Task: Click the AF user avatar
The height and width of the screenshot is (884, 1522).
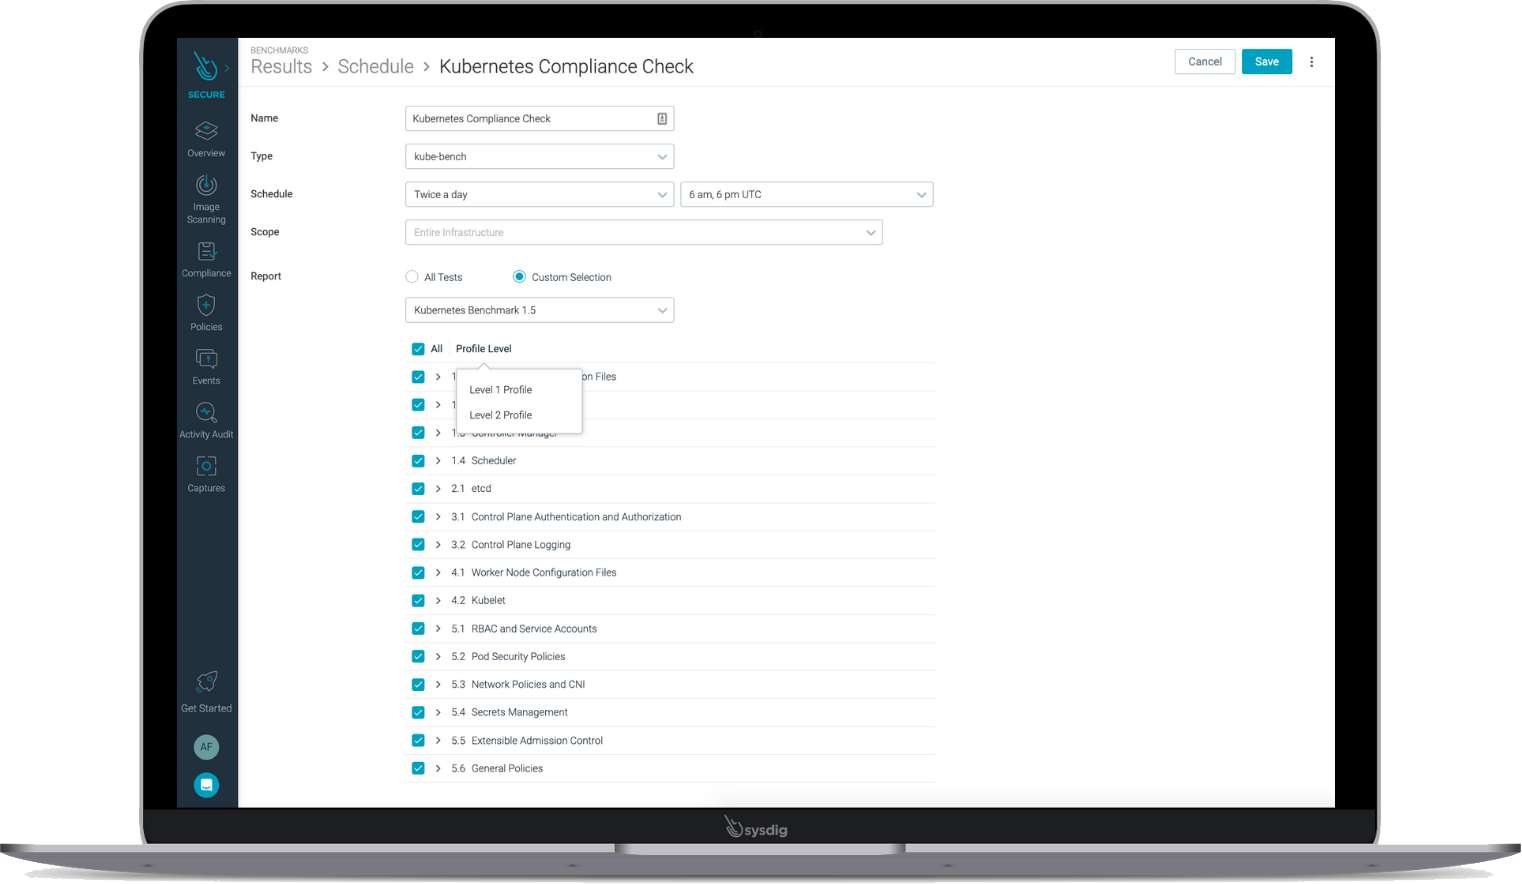Action: tap(206, 747)
